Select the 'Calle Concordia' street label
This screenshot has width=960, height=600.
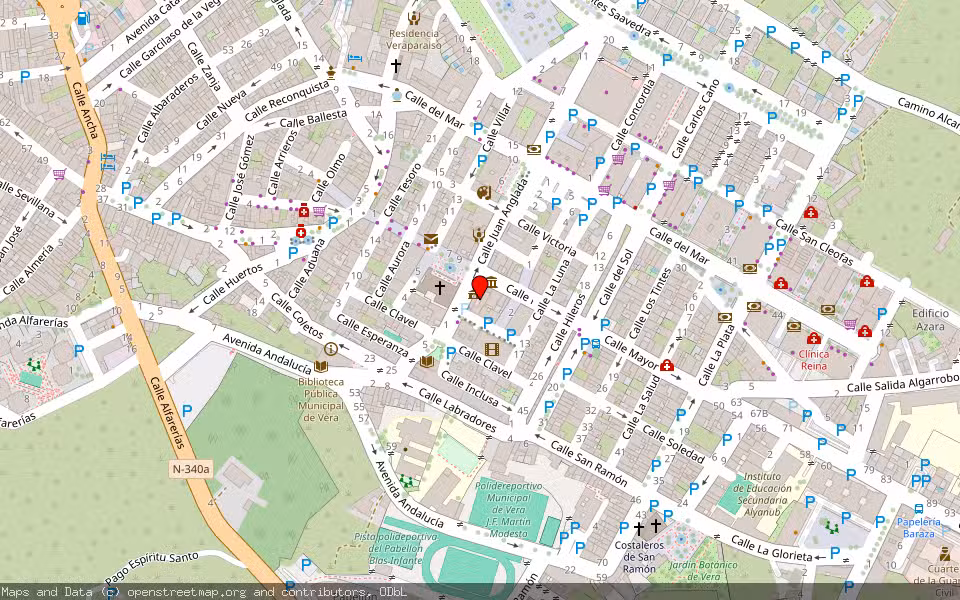(x=633, y=114)
